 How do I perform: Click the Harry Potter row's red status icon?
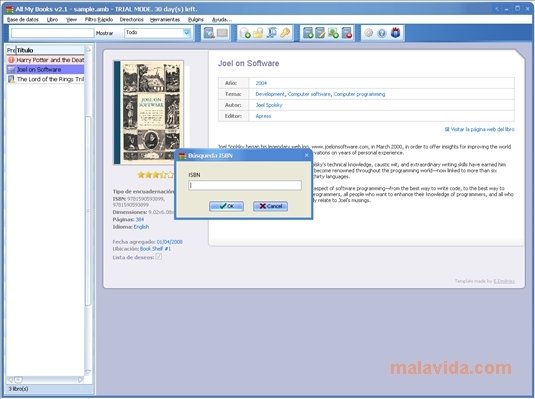click(11, 60)
